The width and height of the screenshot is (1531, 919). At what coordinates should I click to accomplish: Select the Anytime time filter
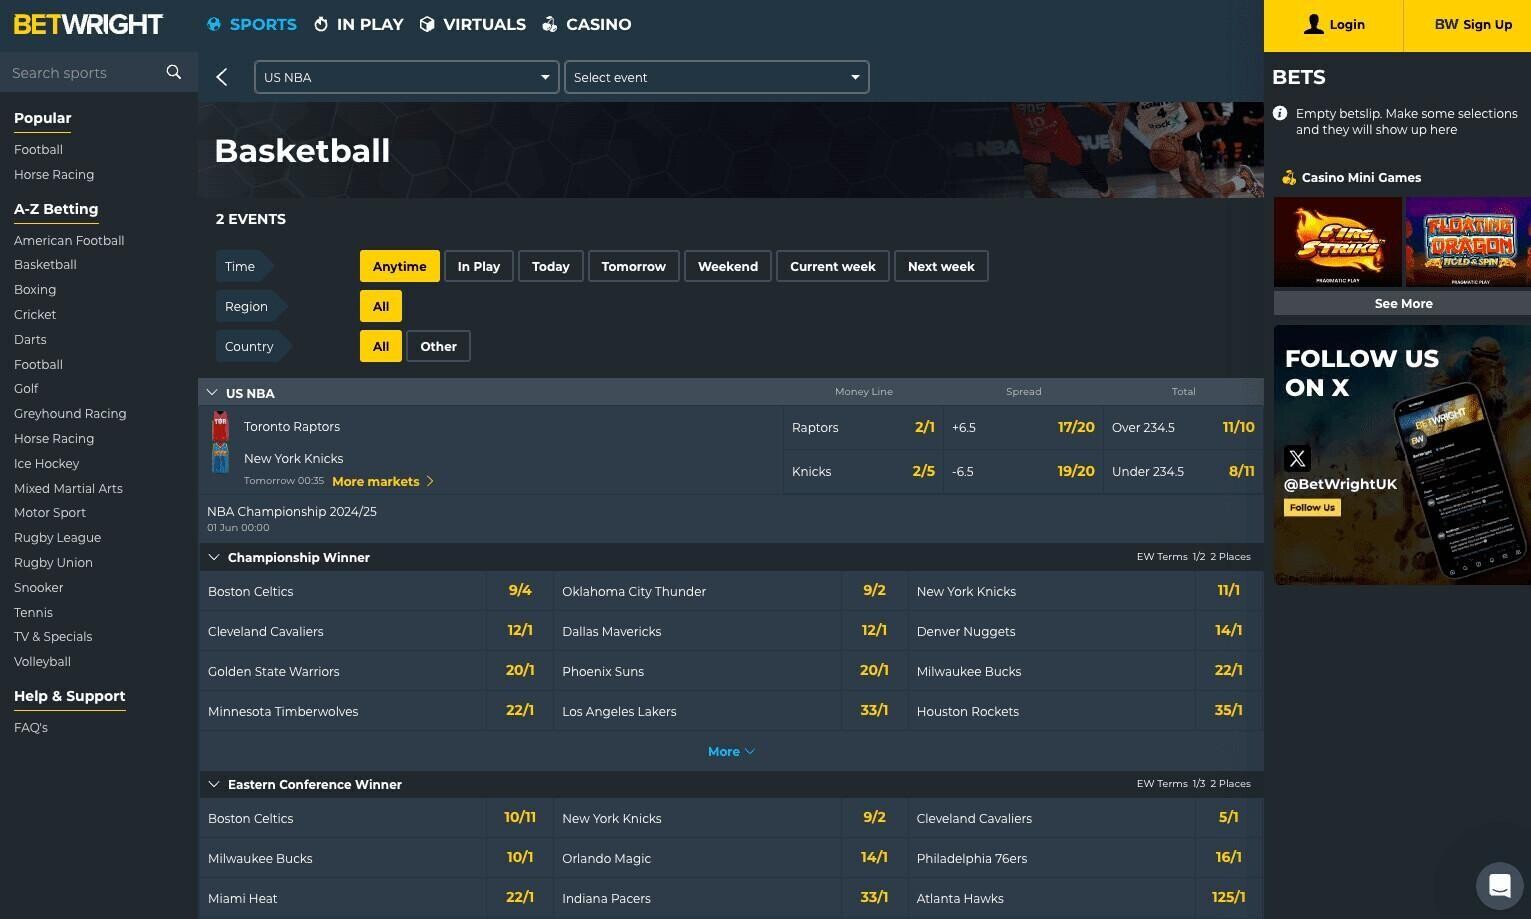400,266
